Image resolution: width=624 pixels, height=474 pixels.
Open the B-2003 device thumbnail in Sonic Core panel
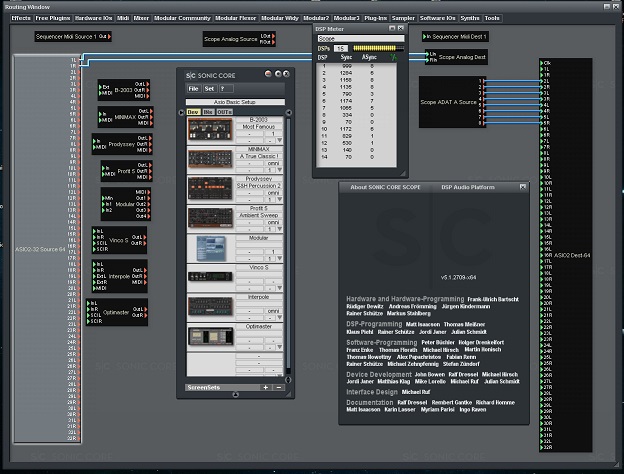pos(210,130)
